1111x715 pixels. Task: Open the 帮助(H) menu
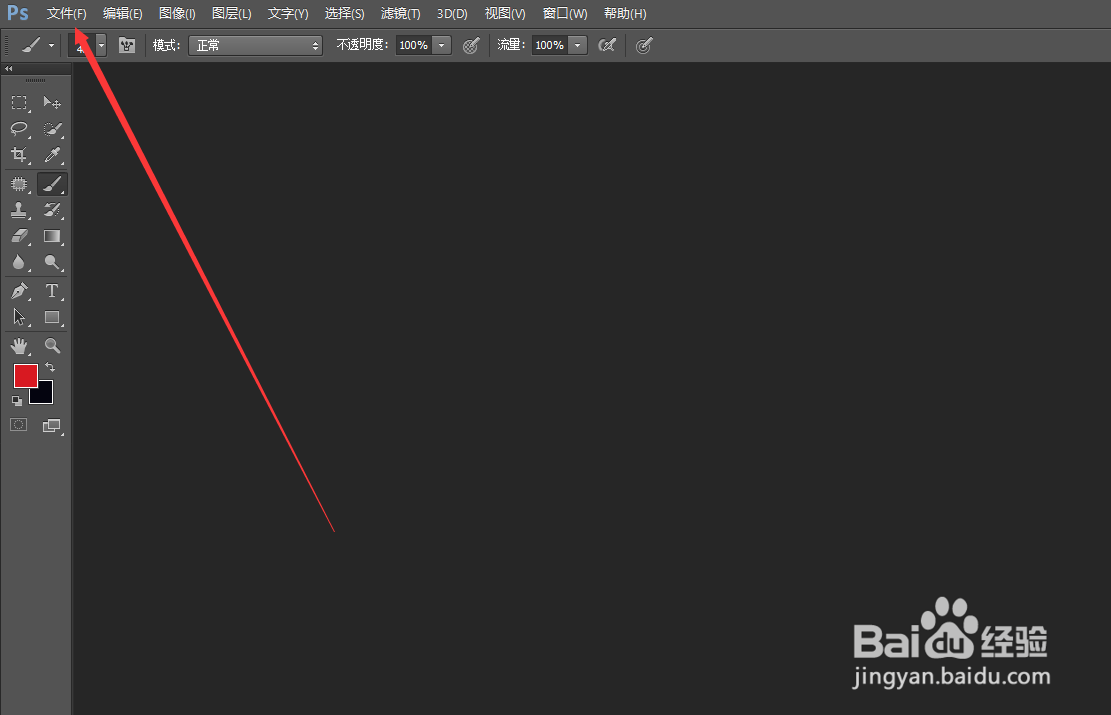[x=625, y=13]
